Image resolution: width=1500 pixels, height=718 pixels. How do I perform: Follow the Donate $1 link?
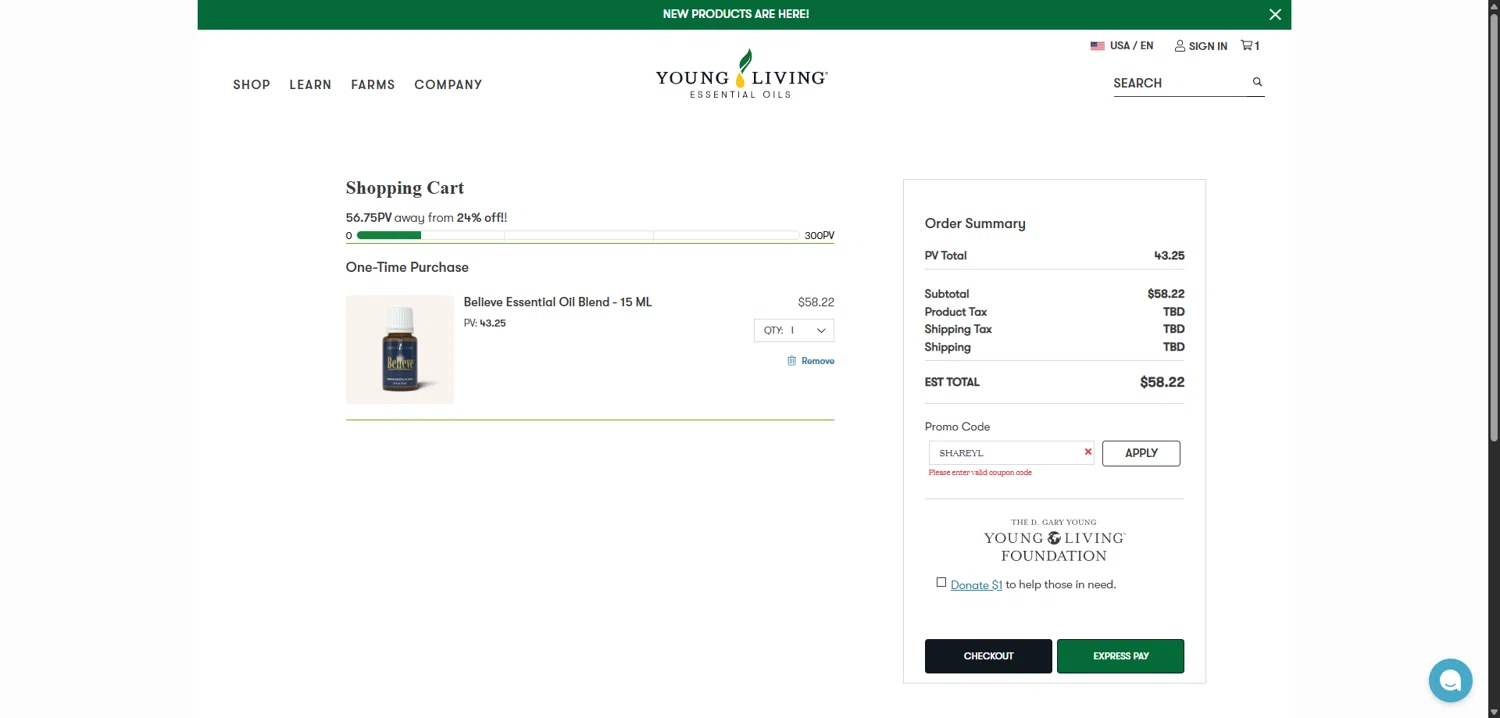click(976, 585)
